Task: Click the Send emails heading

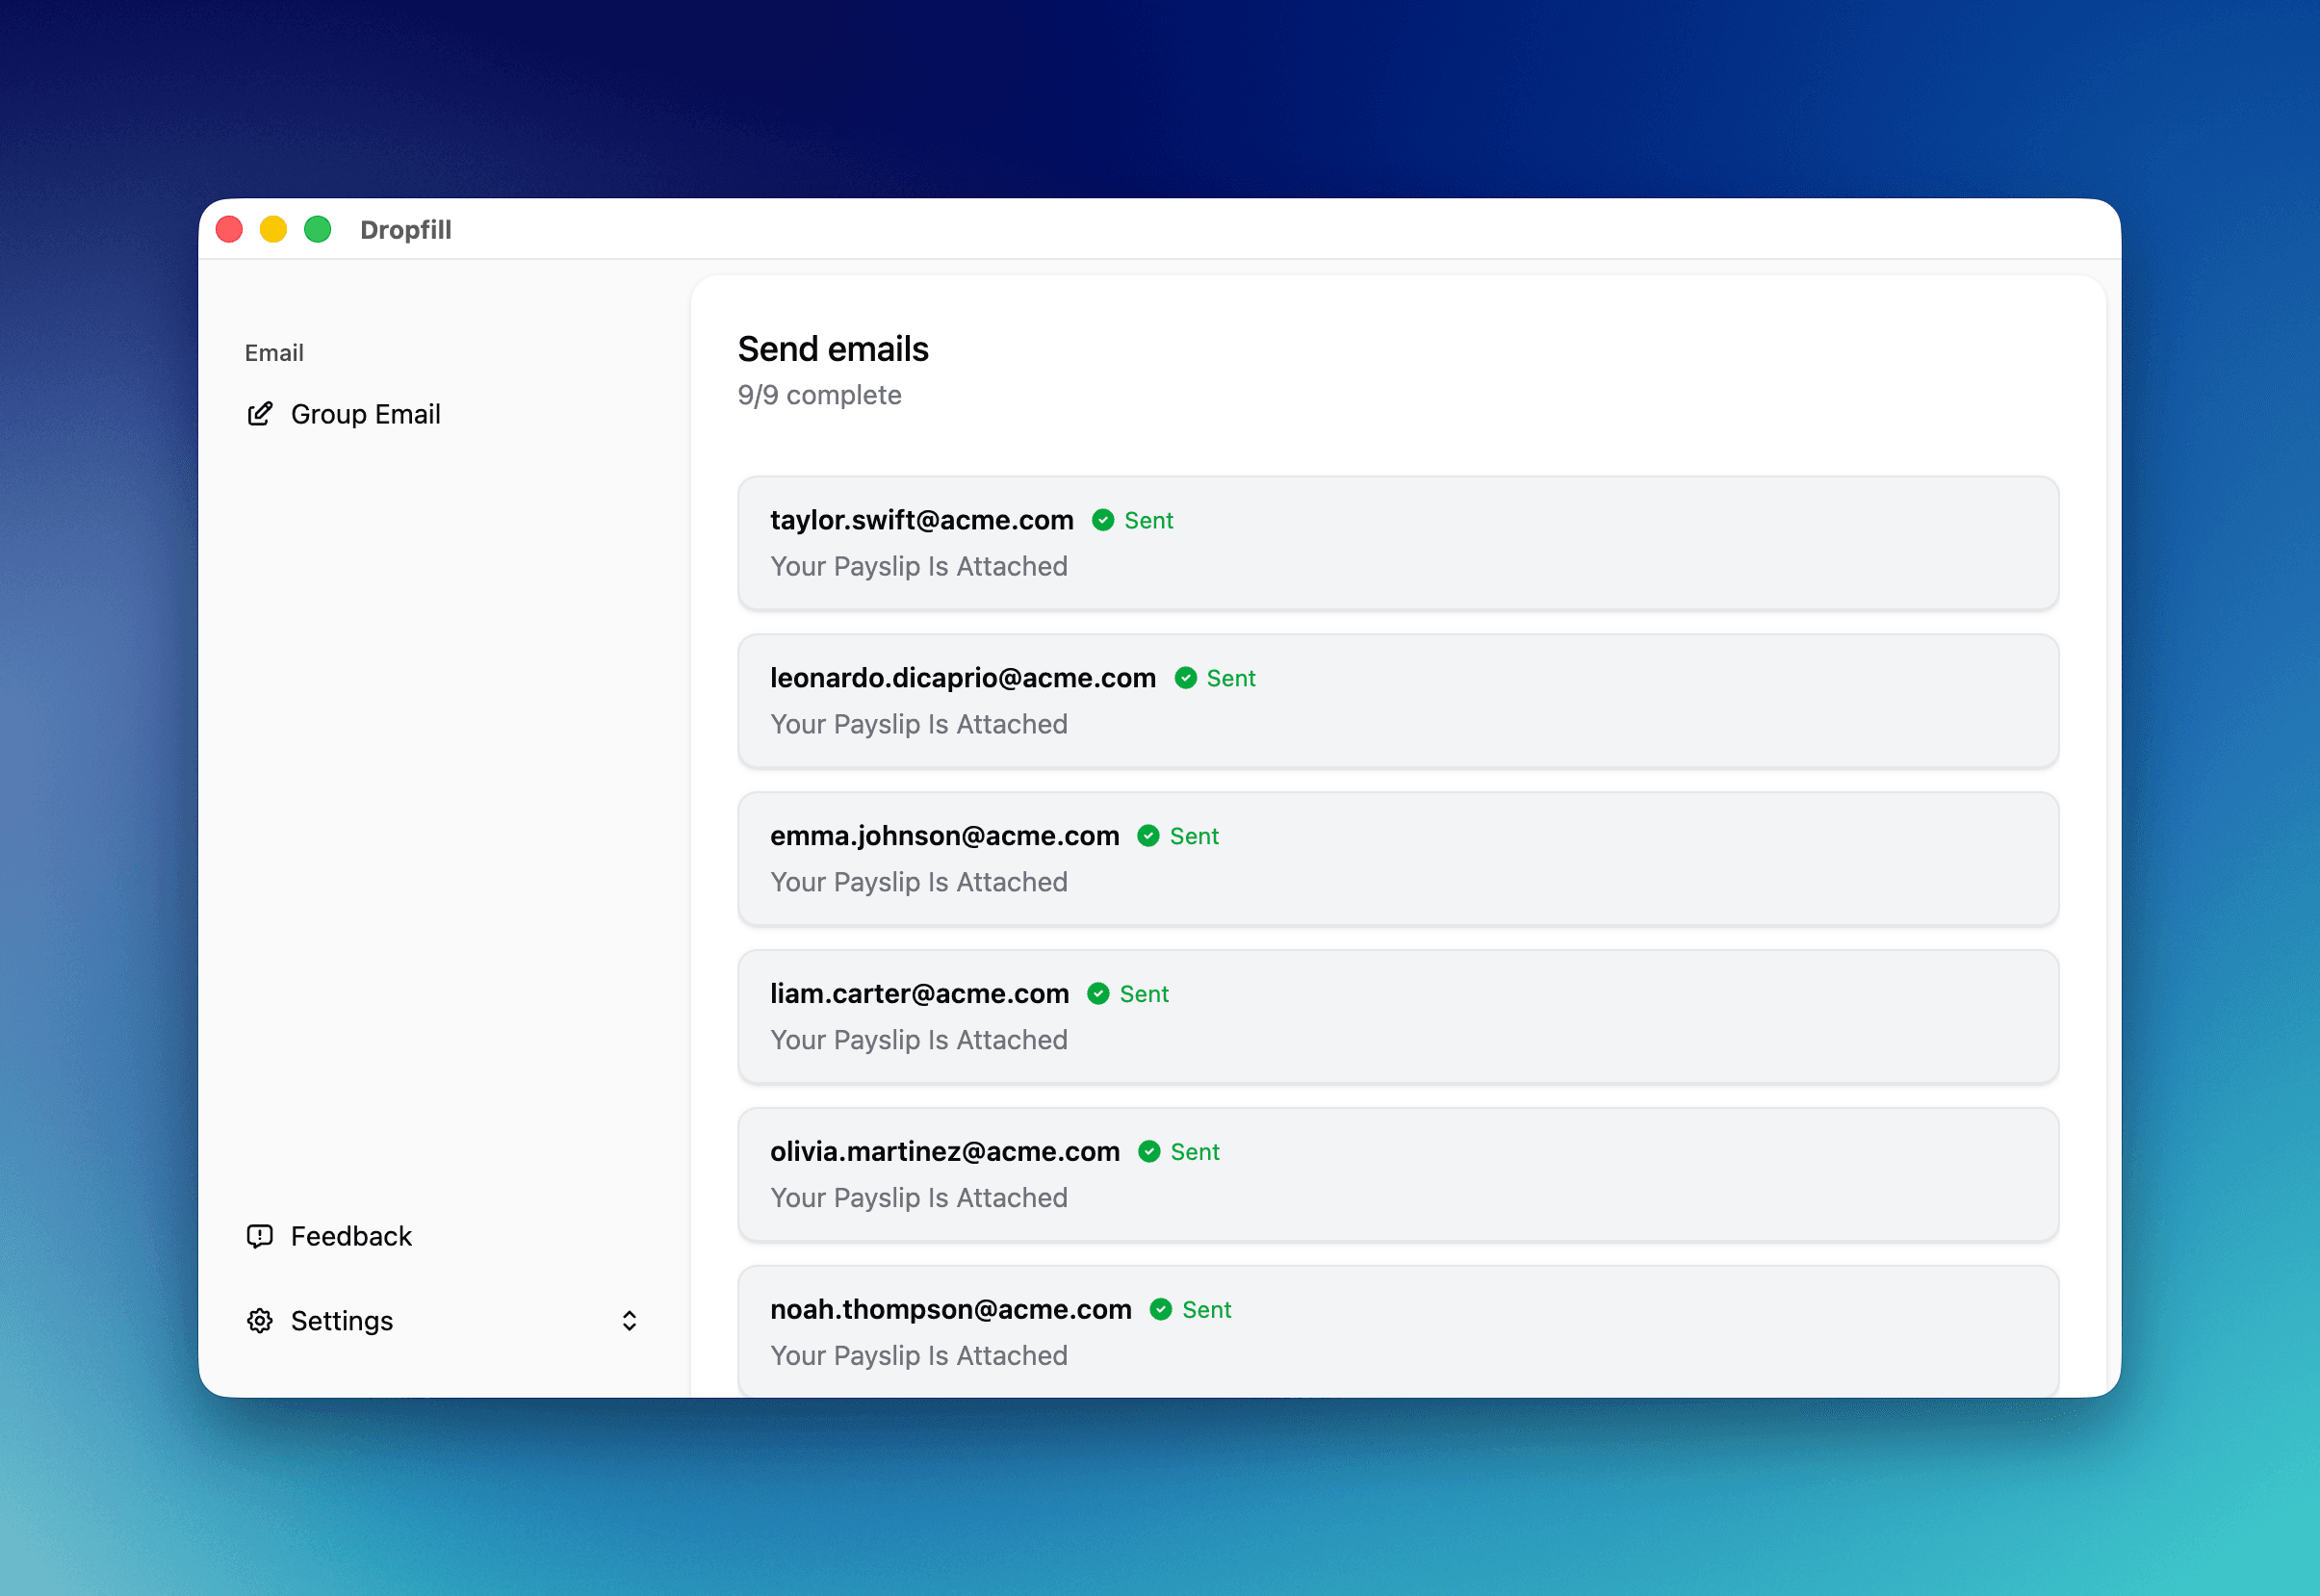Action: point(833,349)
